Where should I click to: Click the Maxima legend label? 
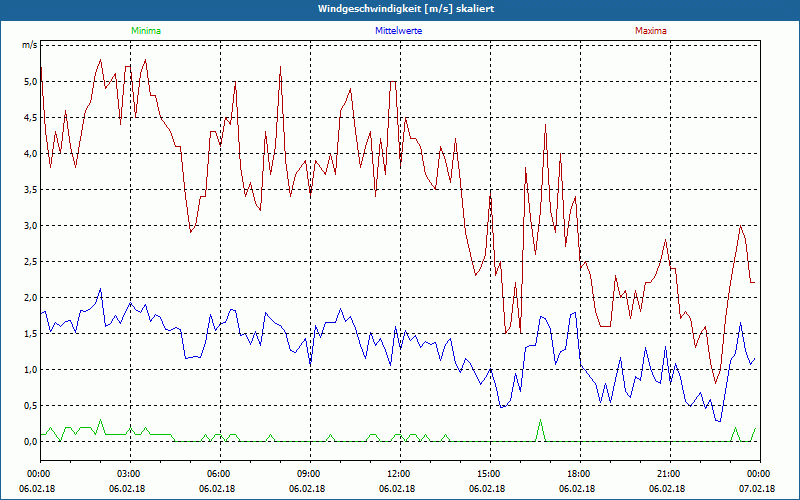coord(651,31)
